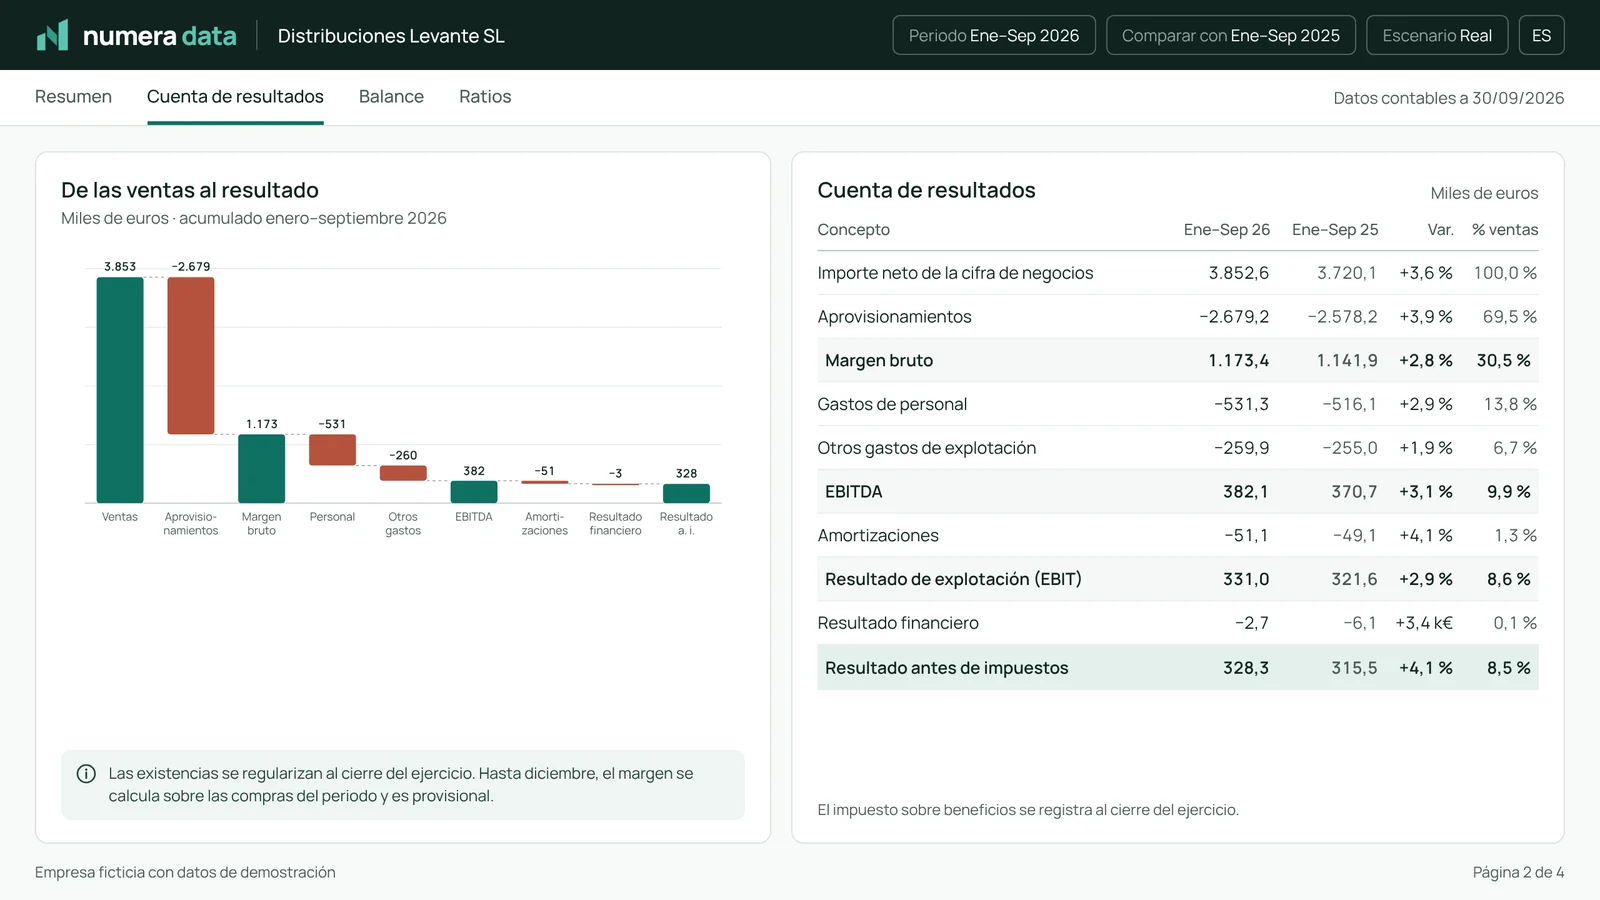This screenshot has height=900, width=1600.
Task: Select the Cuenta de resultados tab
Action: (x=235, y=97)
